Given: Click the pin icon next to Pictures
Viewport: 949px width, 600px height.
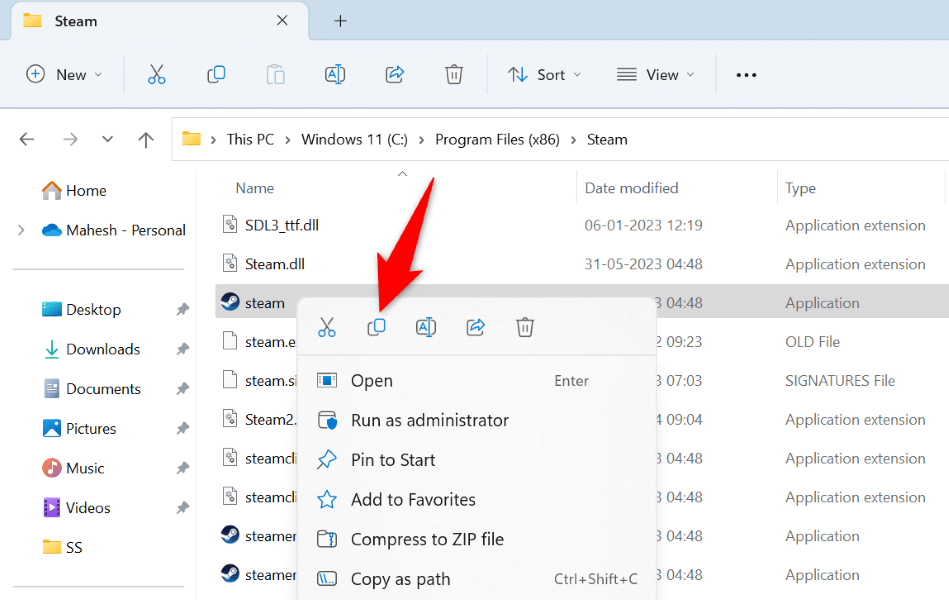Looking at the screenshot, I should click(182, 429).
